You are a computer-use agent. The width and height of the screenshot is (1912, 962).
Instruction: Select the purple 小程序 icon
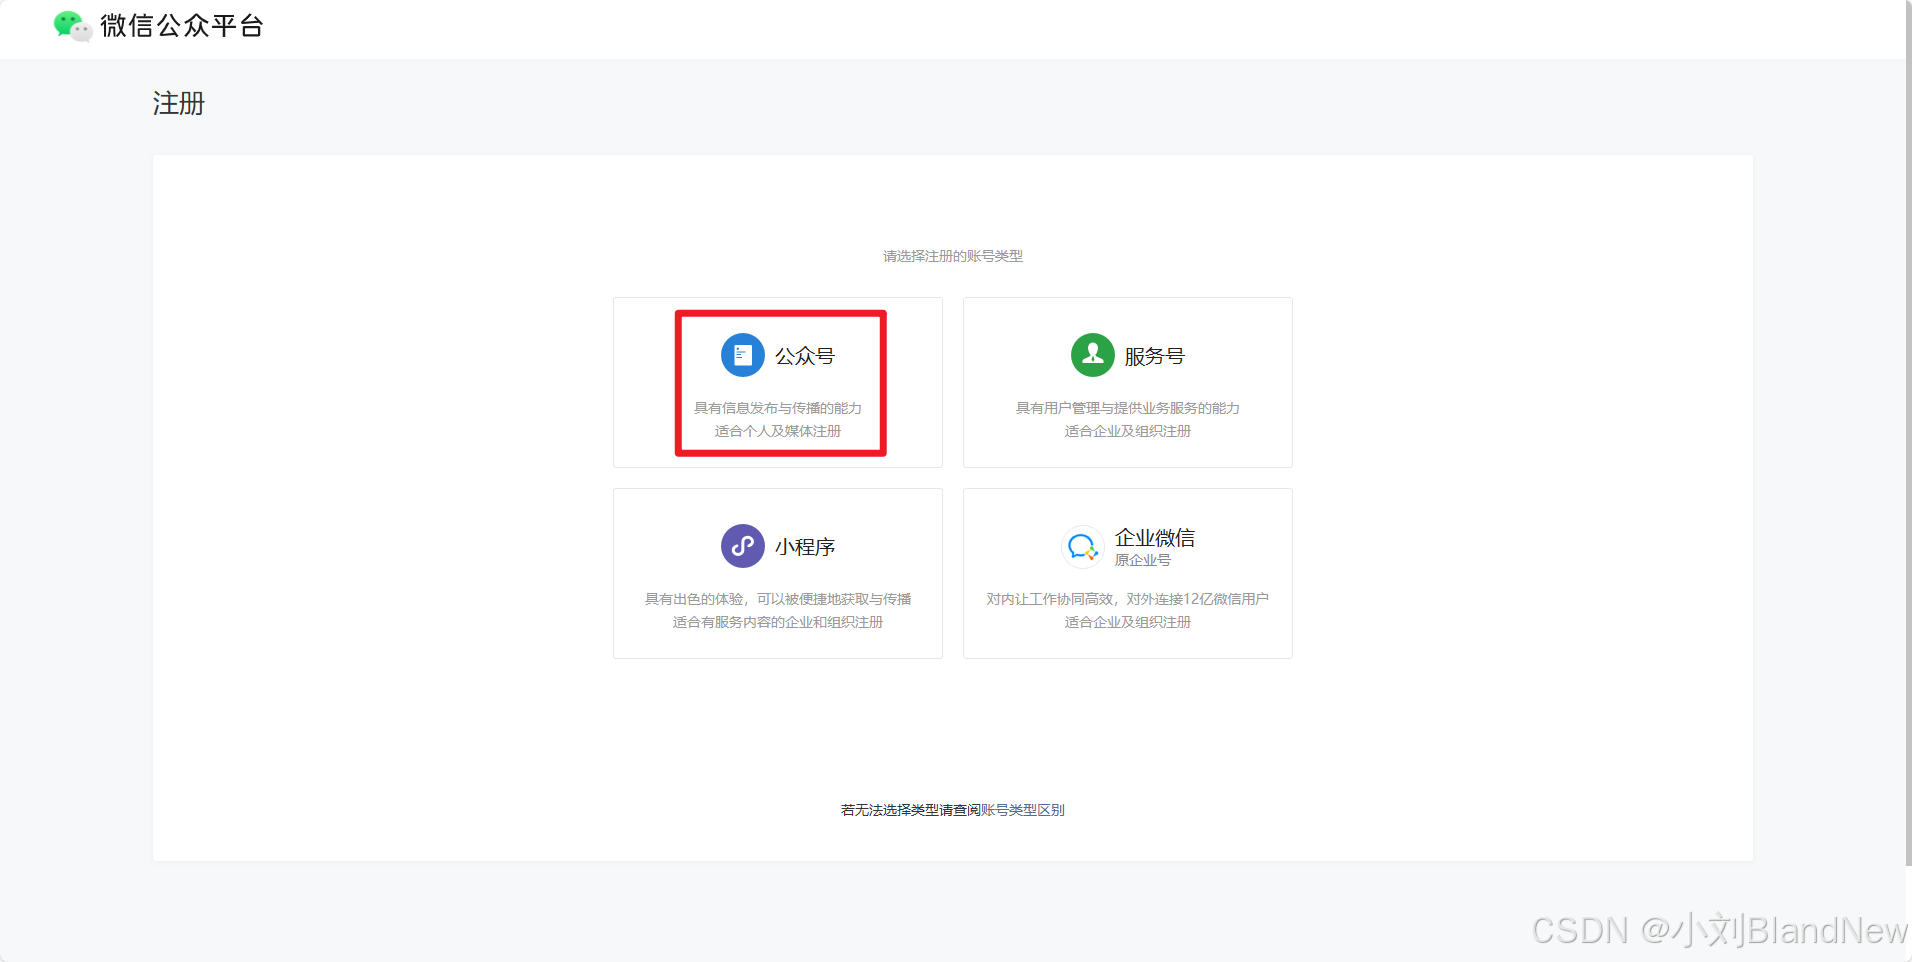pos(743,546)
